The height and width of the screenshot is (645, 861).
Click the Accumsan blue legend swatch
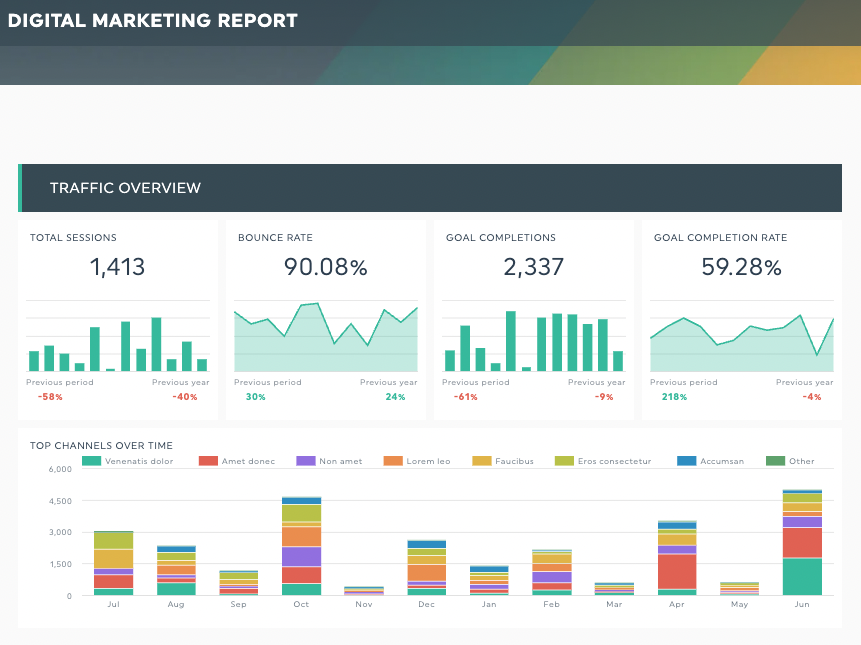coord(686,461)
